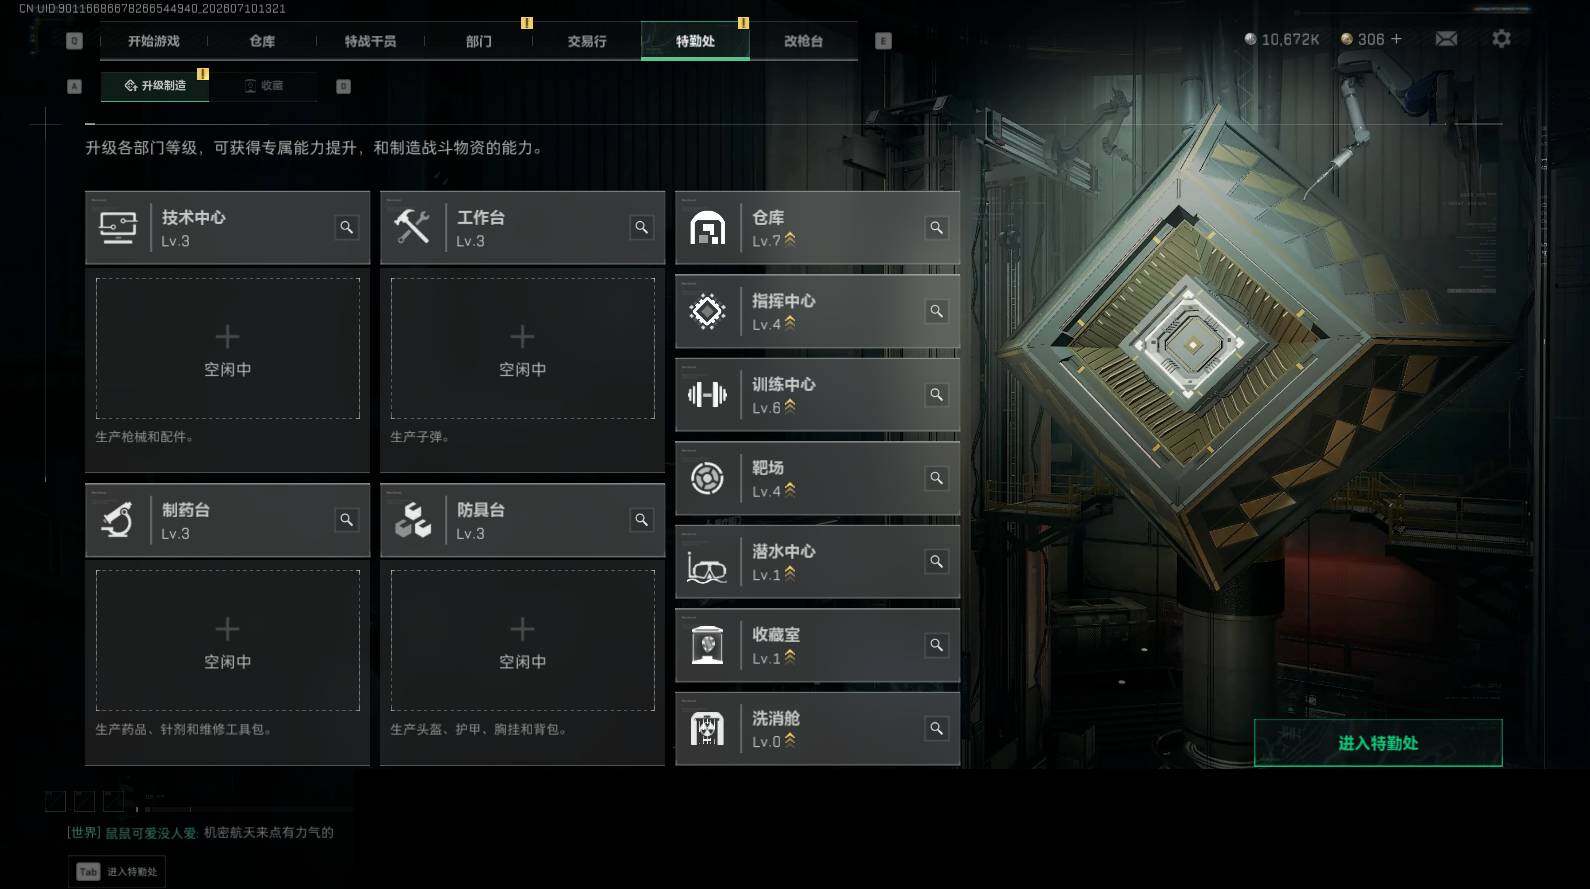1590x889 pixels.
Task: Click the magnifier on 洗消舱 row
Action: click(x=936, y=729)
